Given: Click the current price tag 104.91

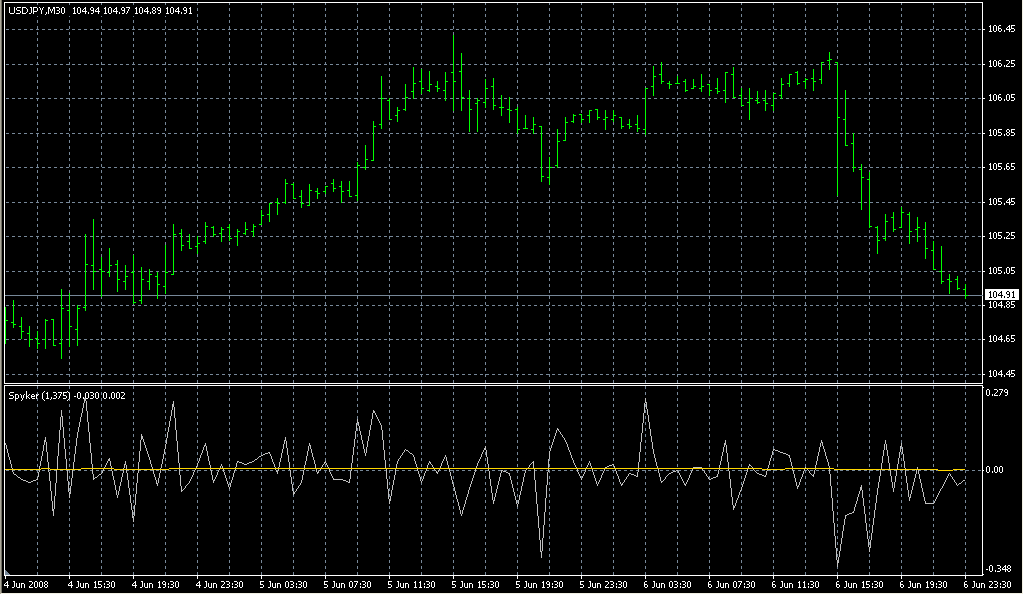Looking at the screenshot, I should click(x=1002, y=295).
